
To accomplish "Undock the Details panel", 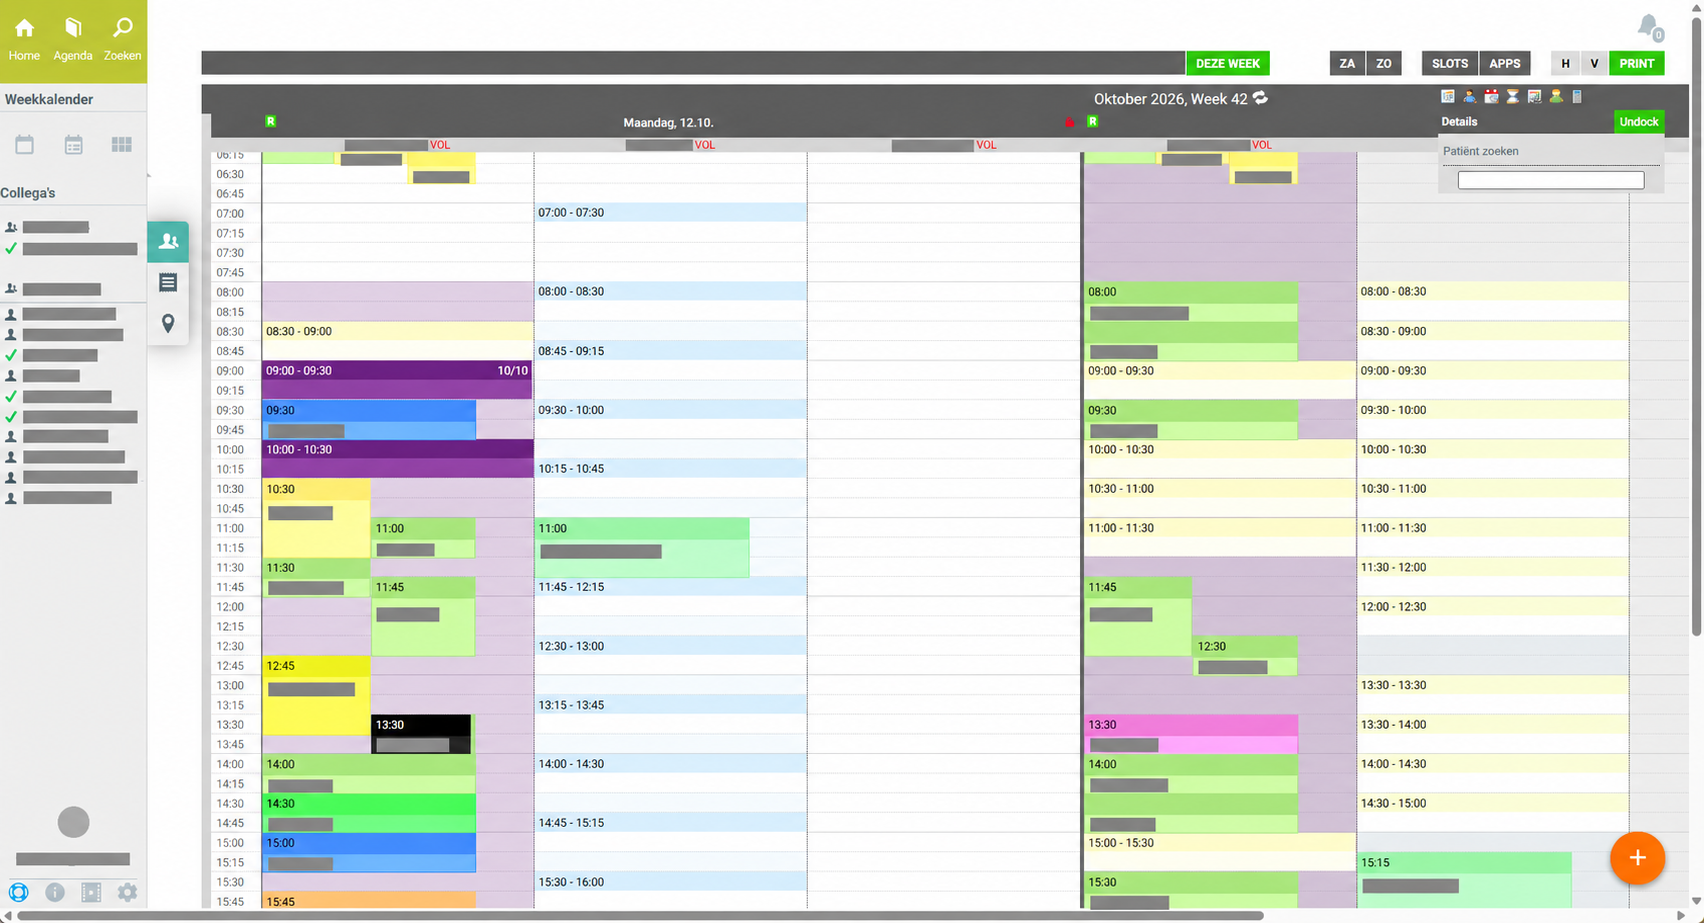I will coord(1639,122).
